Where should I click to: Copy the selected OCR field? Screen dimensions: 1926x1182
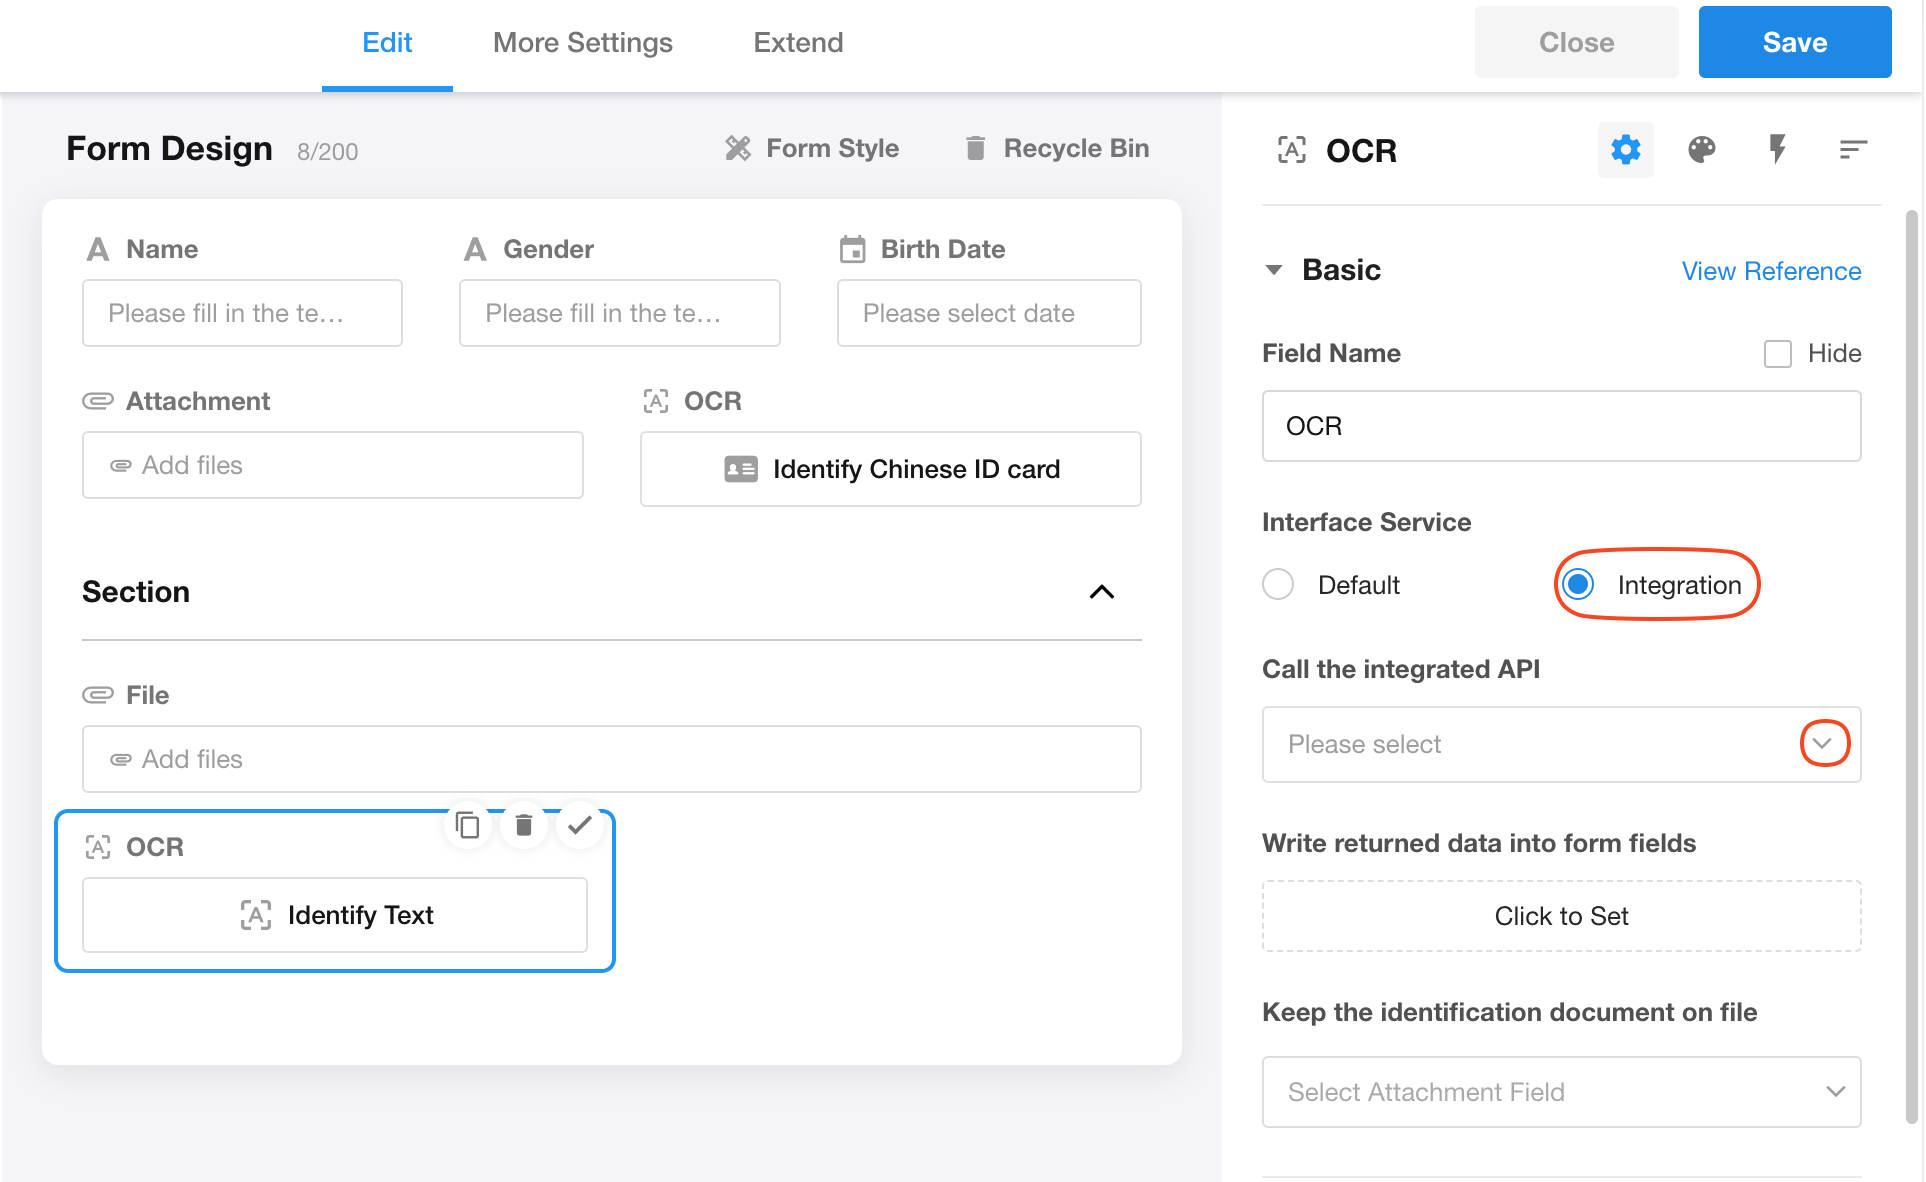[x=467, y=825]
